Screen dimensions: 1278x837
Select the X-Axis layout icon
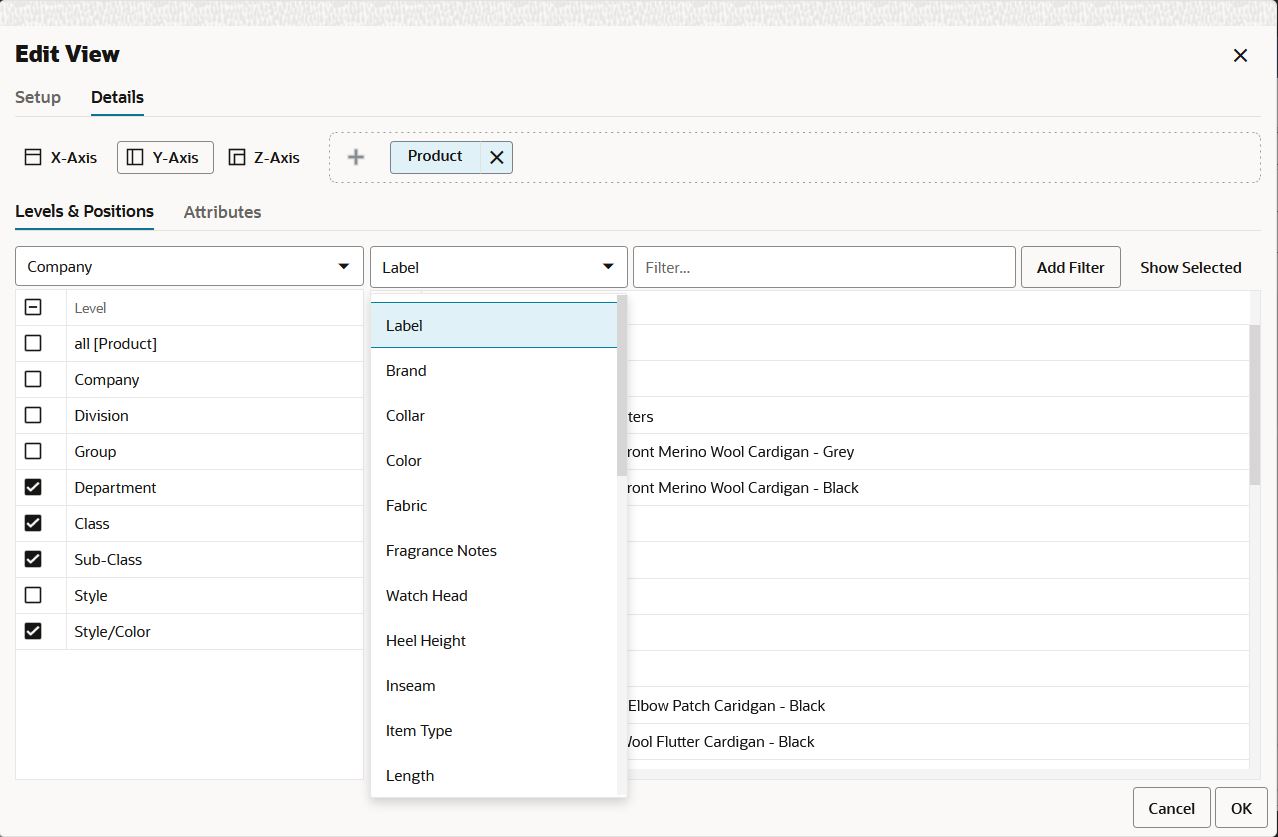pos(33,157)
